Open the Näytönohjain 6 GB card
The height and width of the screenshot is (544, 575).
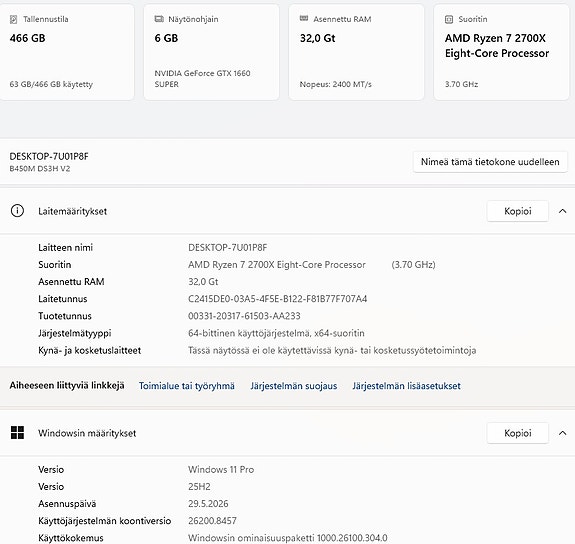click(x=211, y=52)
